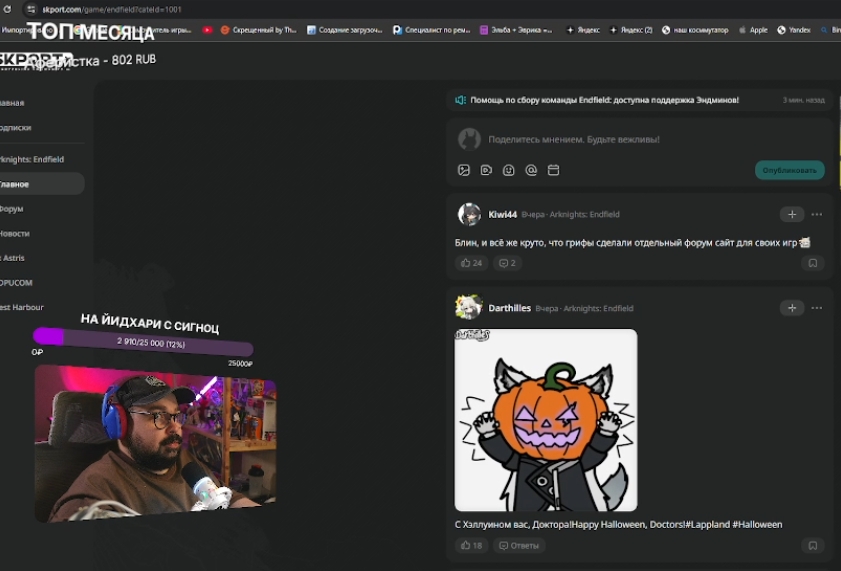Bookmark Darthilles' Halloween post
The width and height of the screenshot is (841, 571).
[813, 545]
